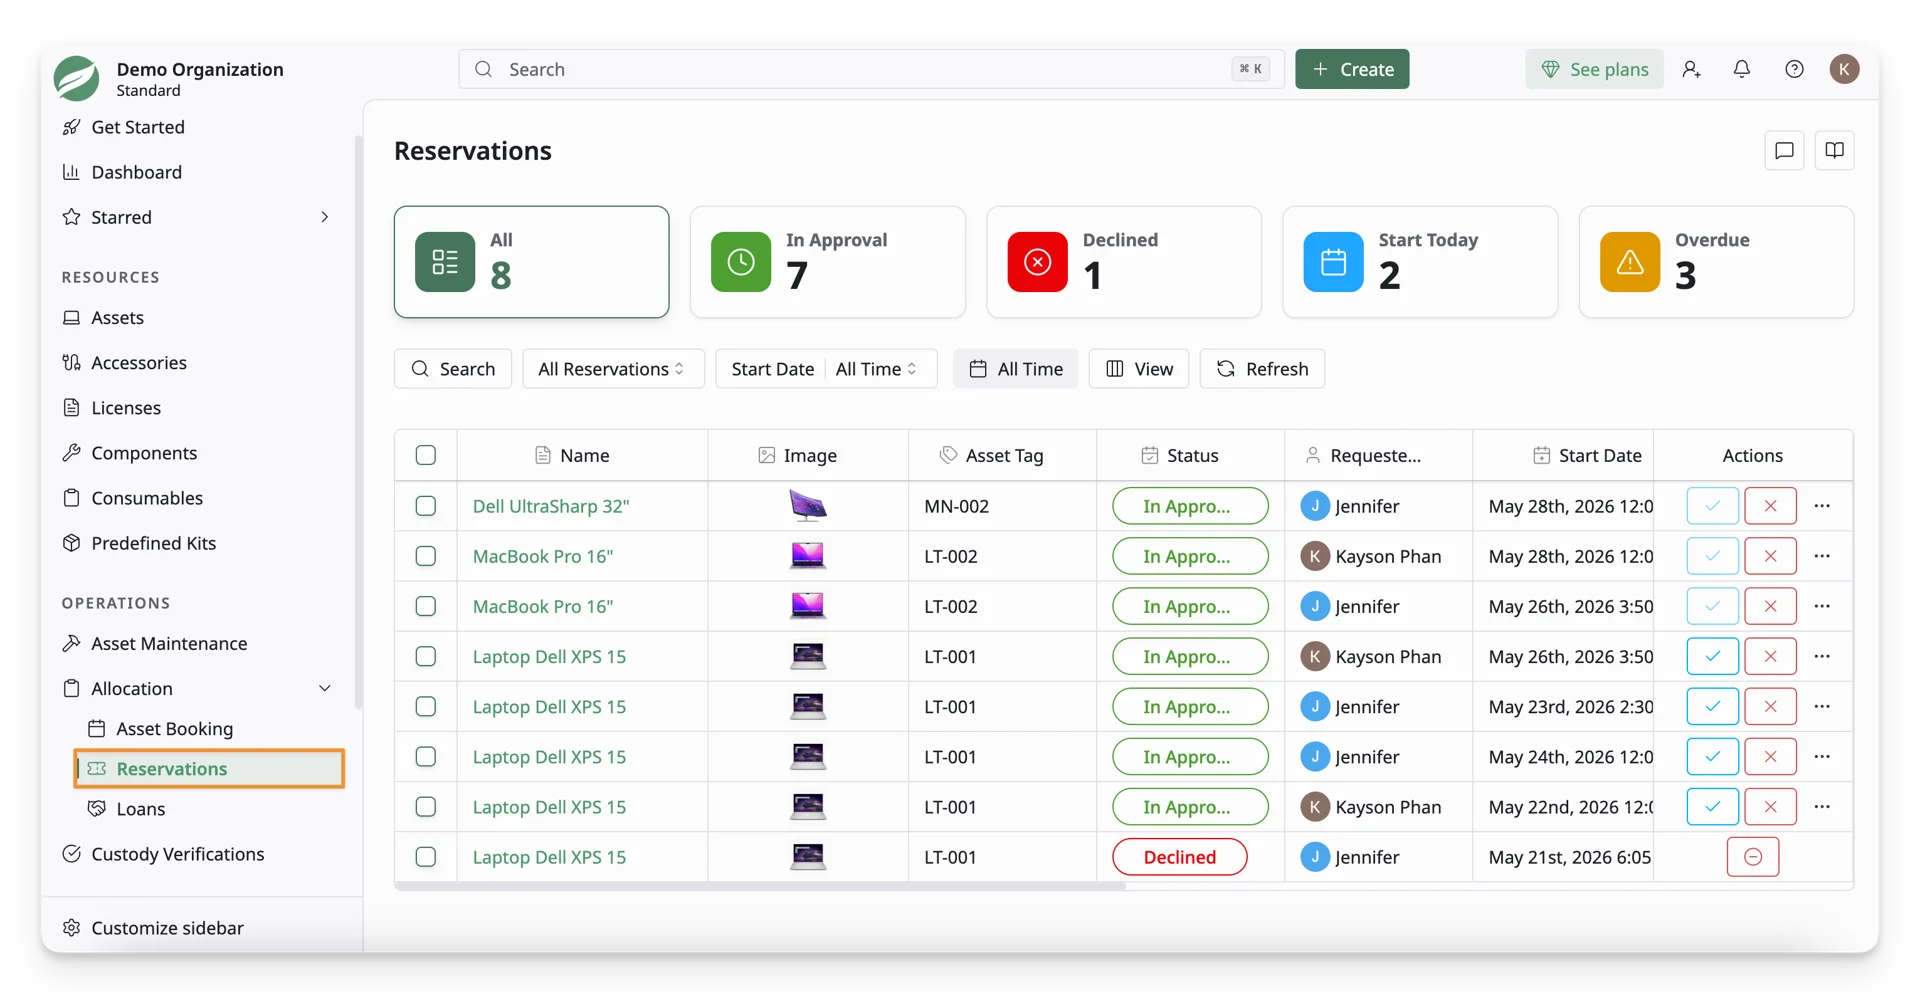
Task: Decline Kayson Phan's MacBook Pro reservation
Action: [1770, 556]
